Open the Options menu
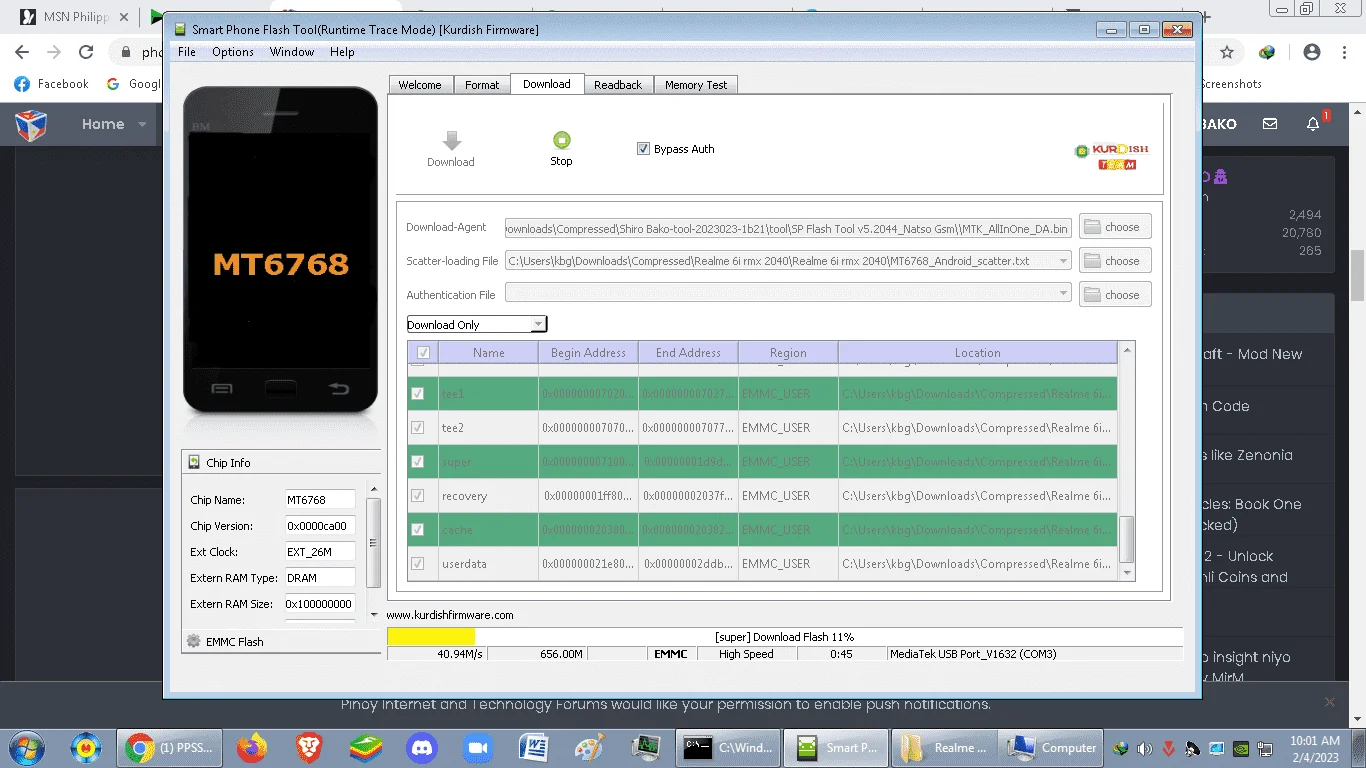The width and height of the screenshot is (1366, 768). (x=233, y=52)
